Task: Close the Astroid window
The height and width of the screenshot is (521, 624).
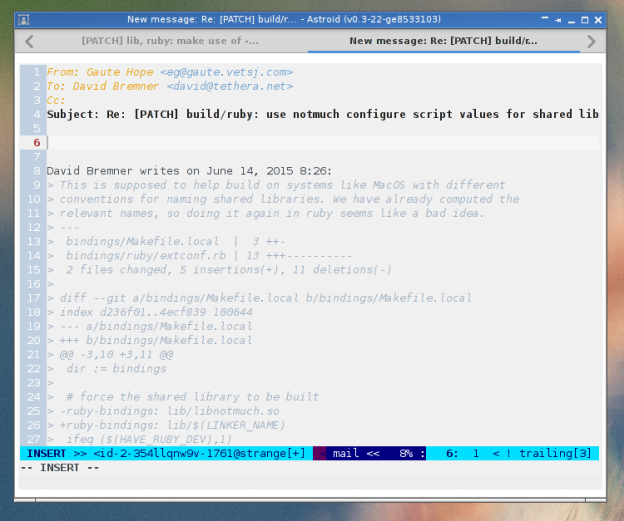Action: click(597, 20)
